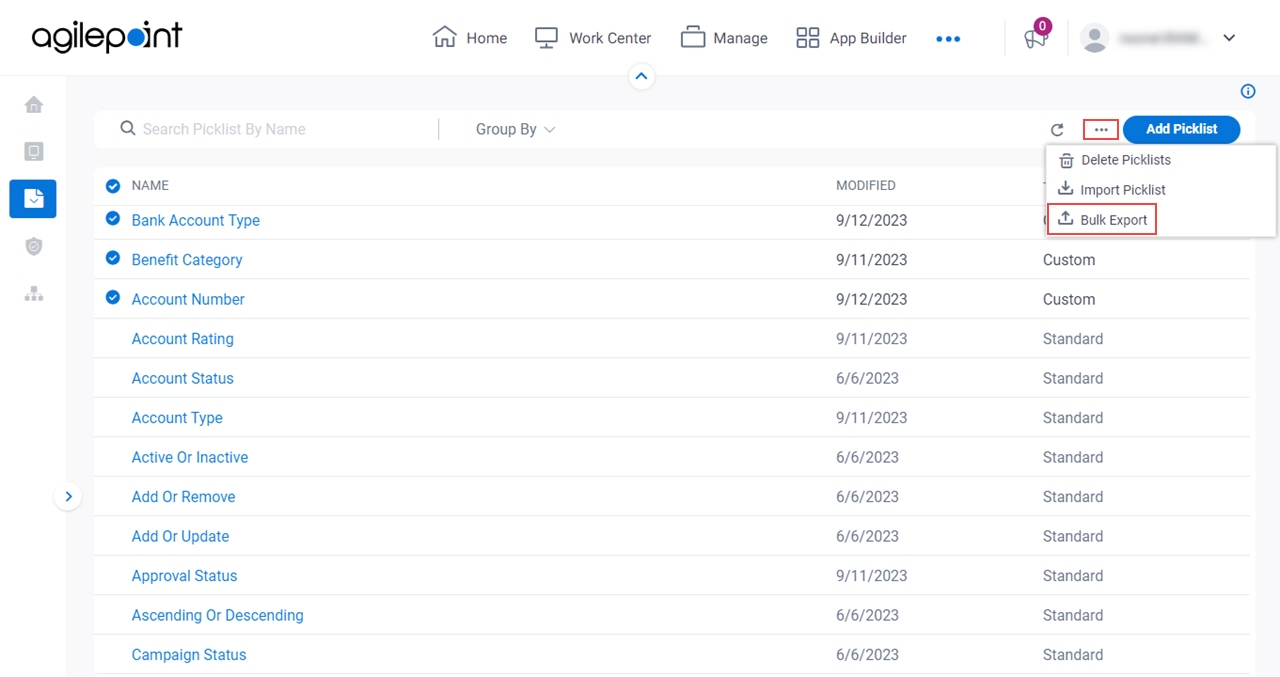Click Standard type in Approval Status row
This screenshot has width=1280, height=677.
1073,576
